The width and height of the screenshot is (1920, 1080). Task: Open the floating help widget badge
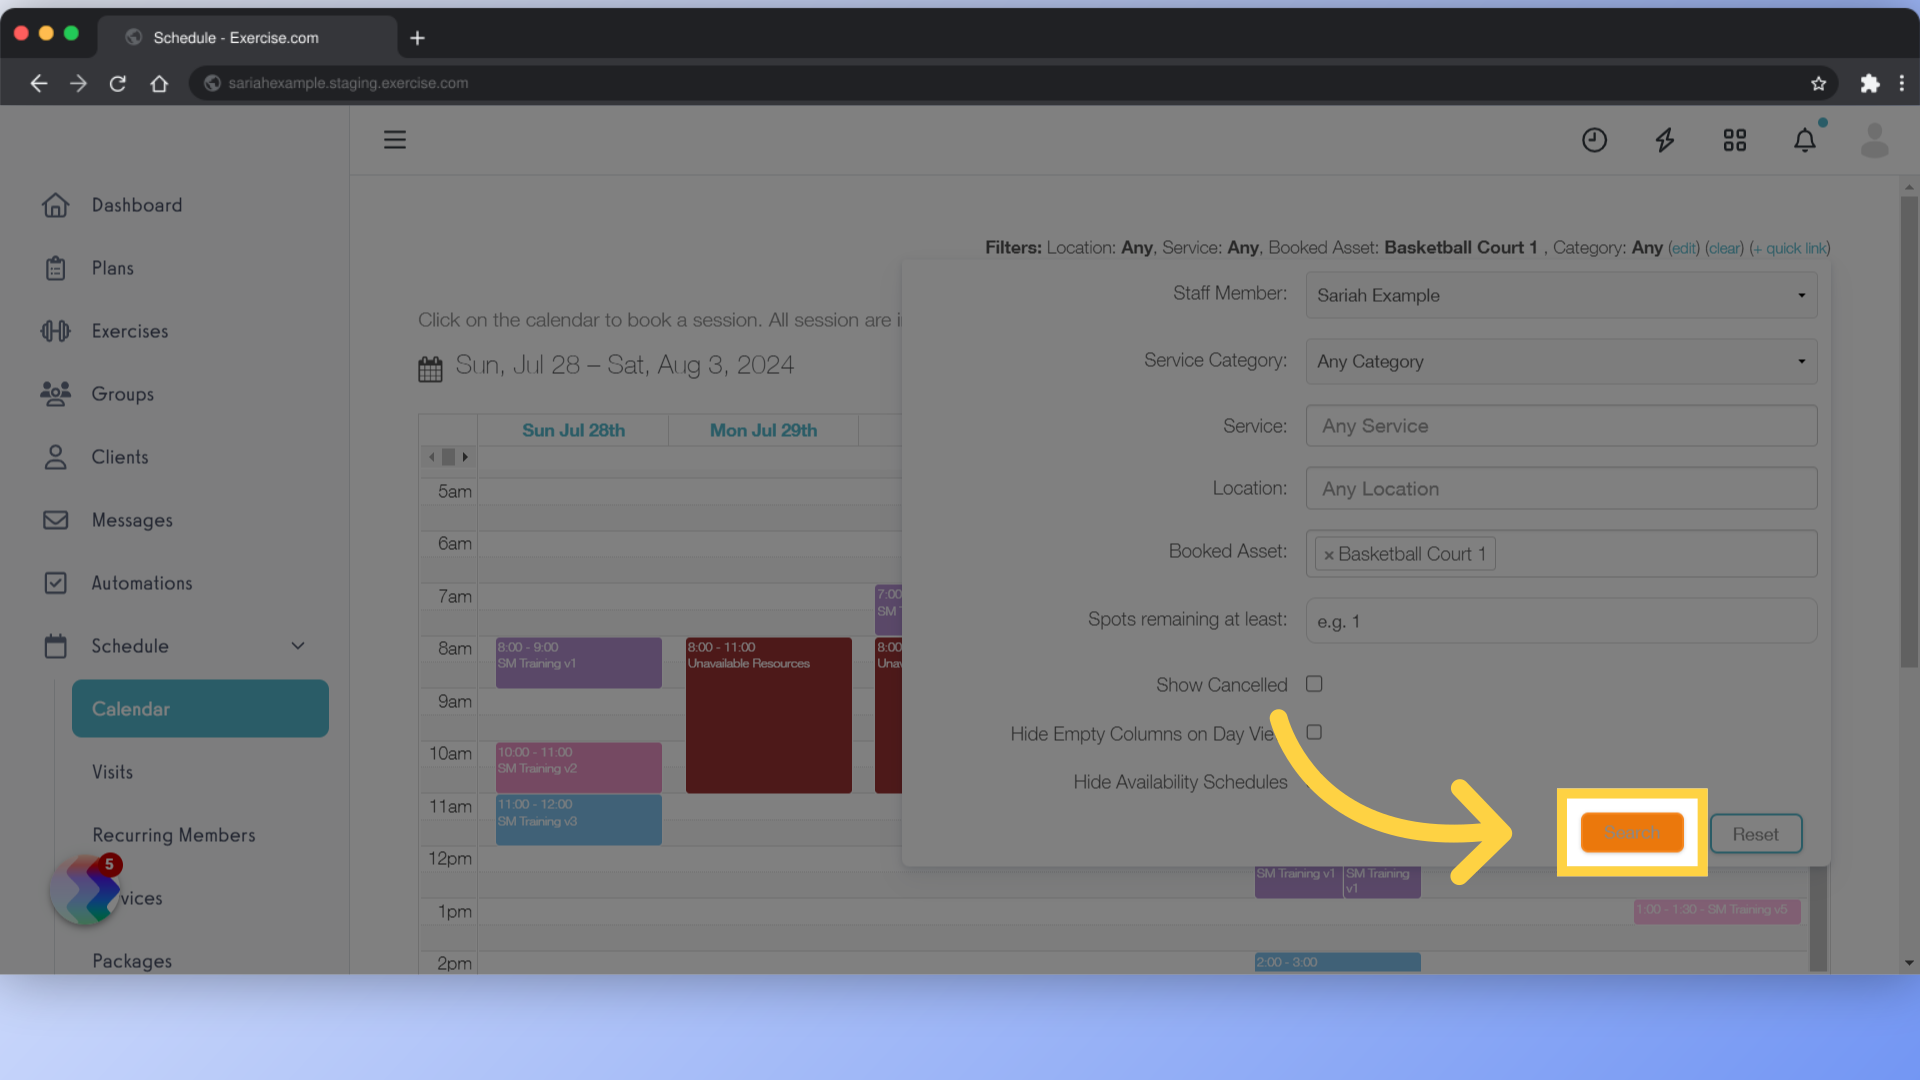(86, 889)
